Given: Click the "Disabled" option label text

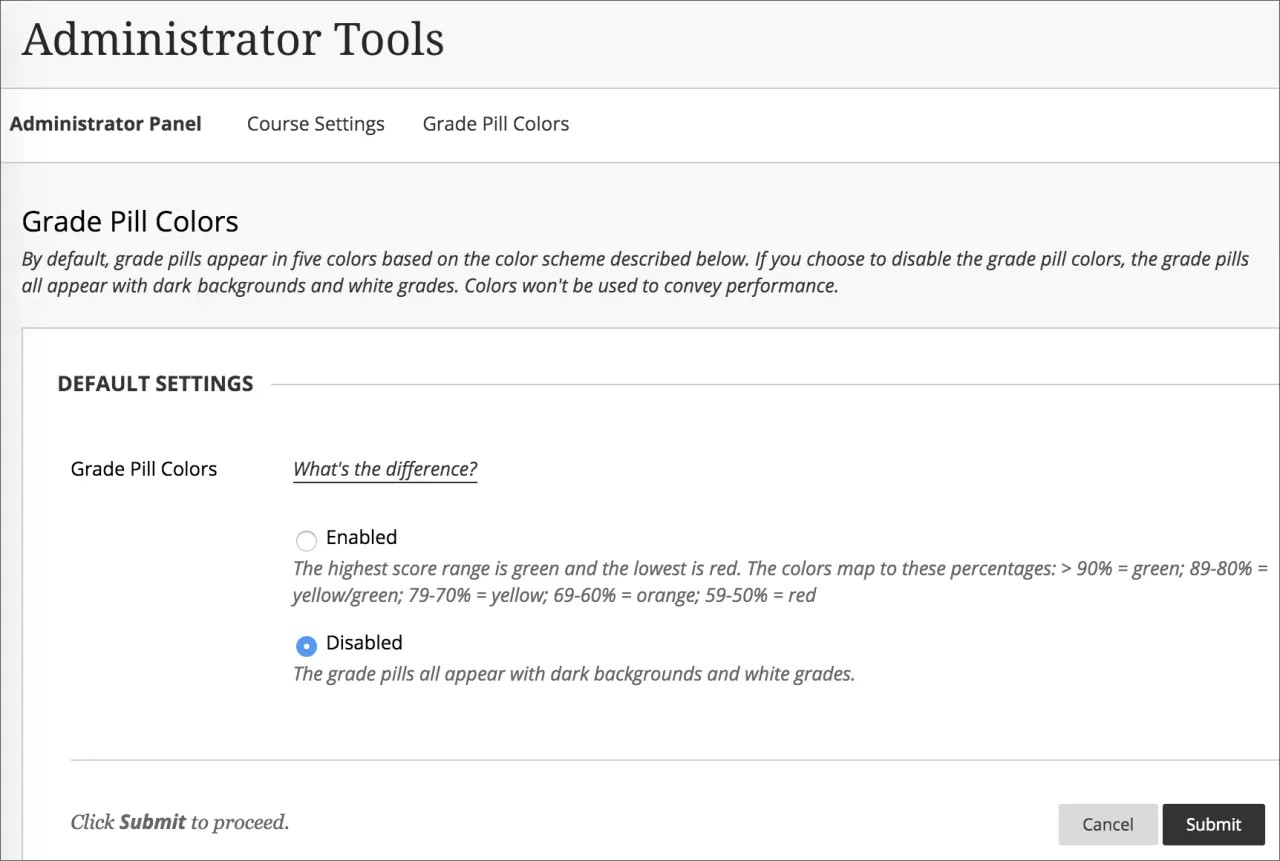Looking at the screenshot, I should [364, 643].
